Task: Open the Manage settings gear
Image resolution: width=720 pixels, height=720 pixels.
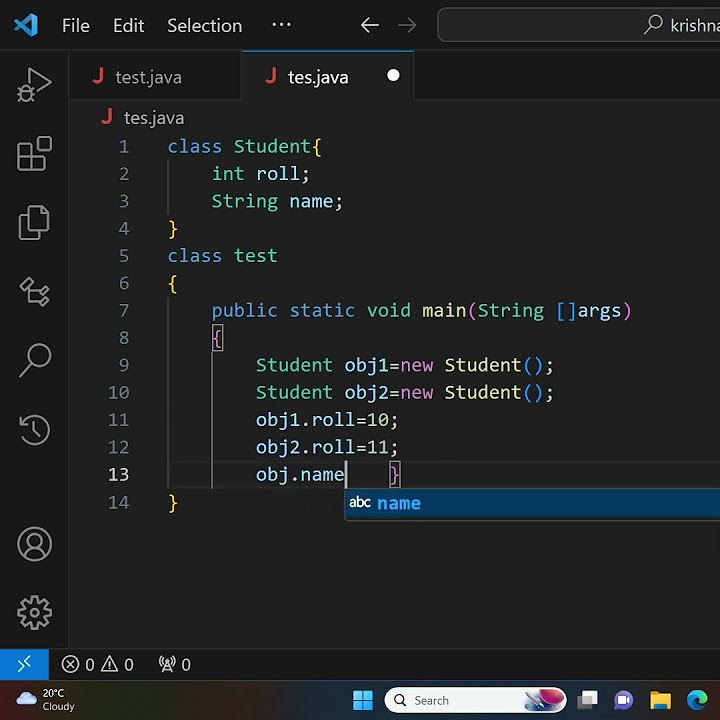Action: click(x=34, y=613)
